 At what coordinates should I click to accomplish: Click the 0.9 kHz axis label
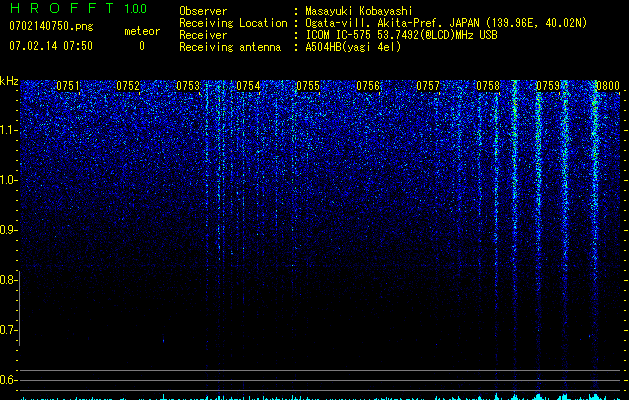[8, 230]
